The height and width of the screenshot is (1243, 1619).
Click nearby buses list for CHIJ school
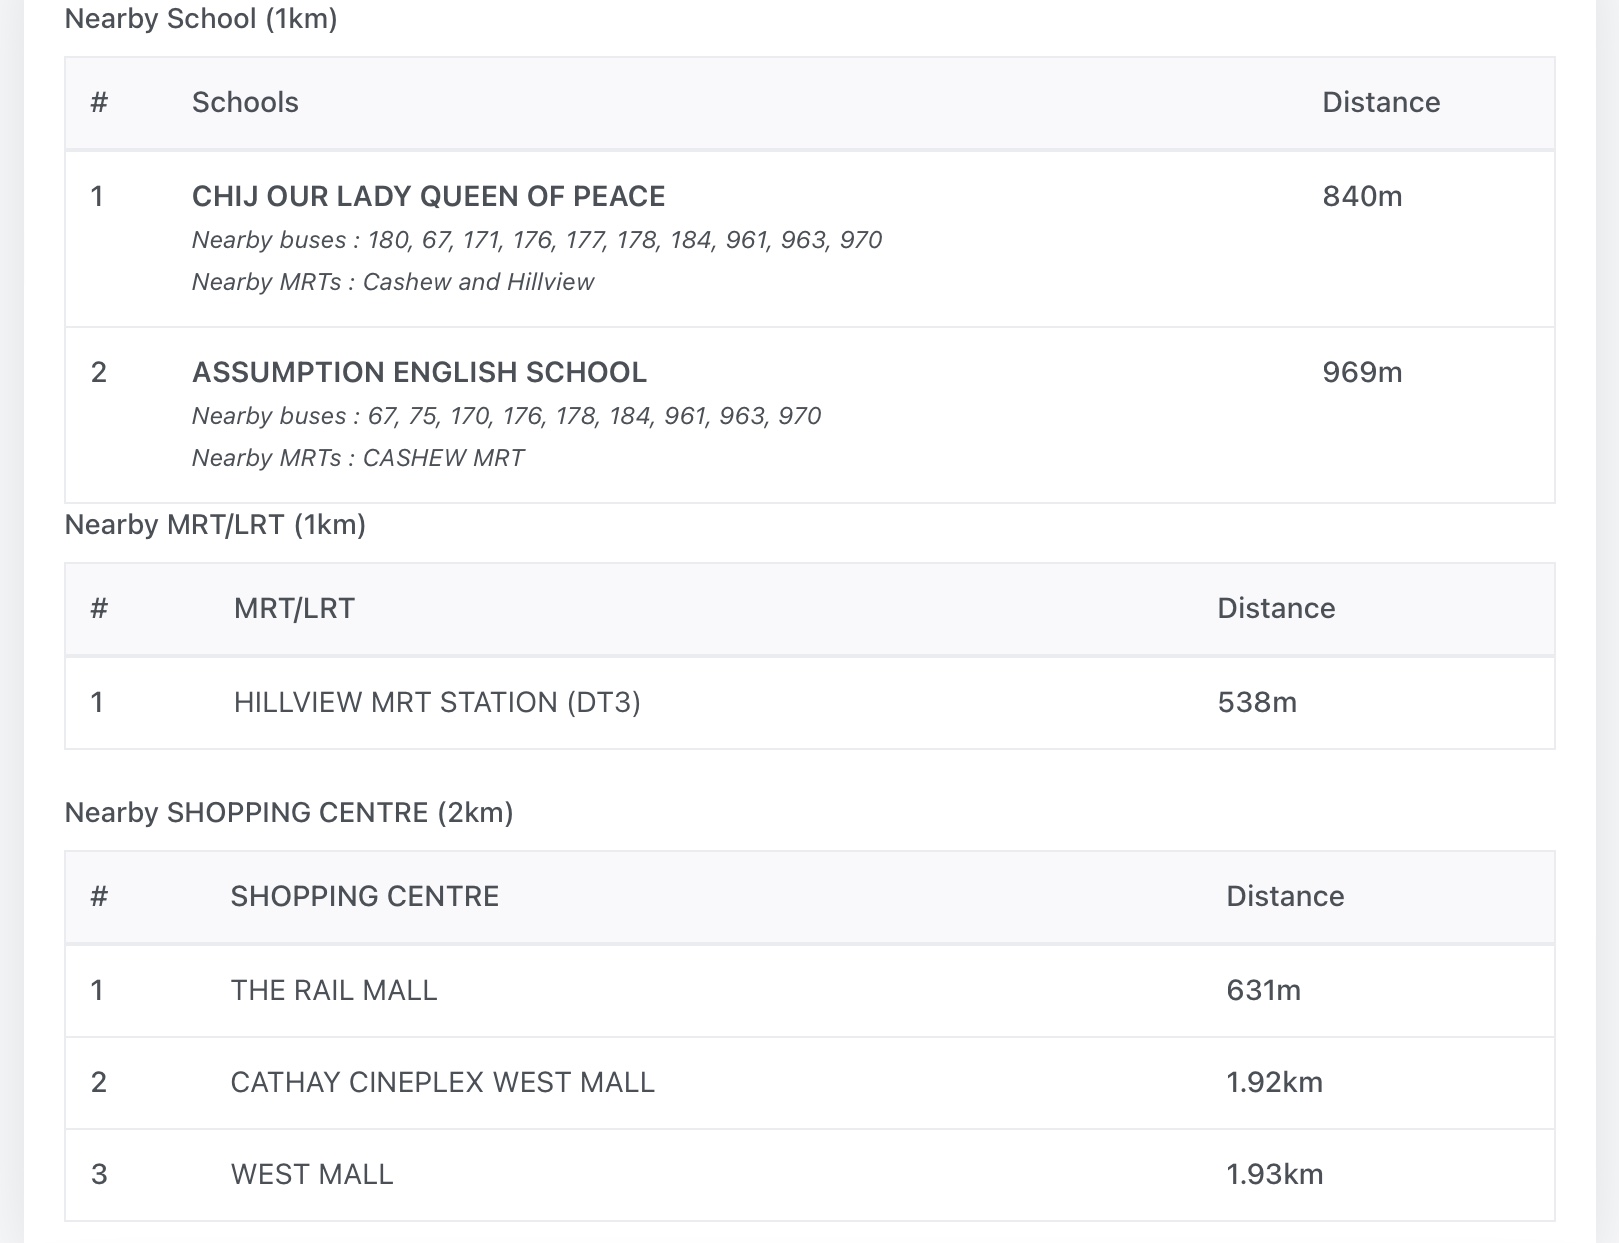click(x=537, y=240)
